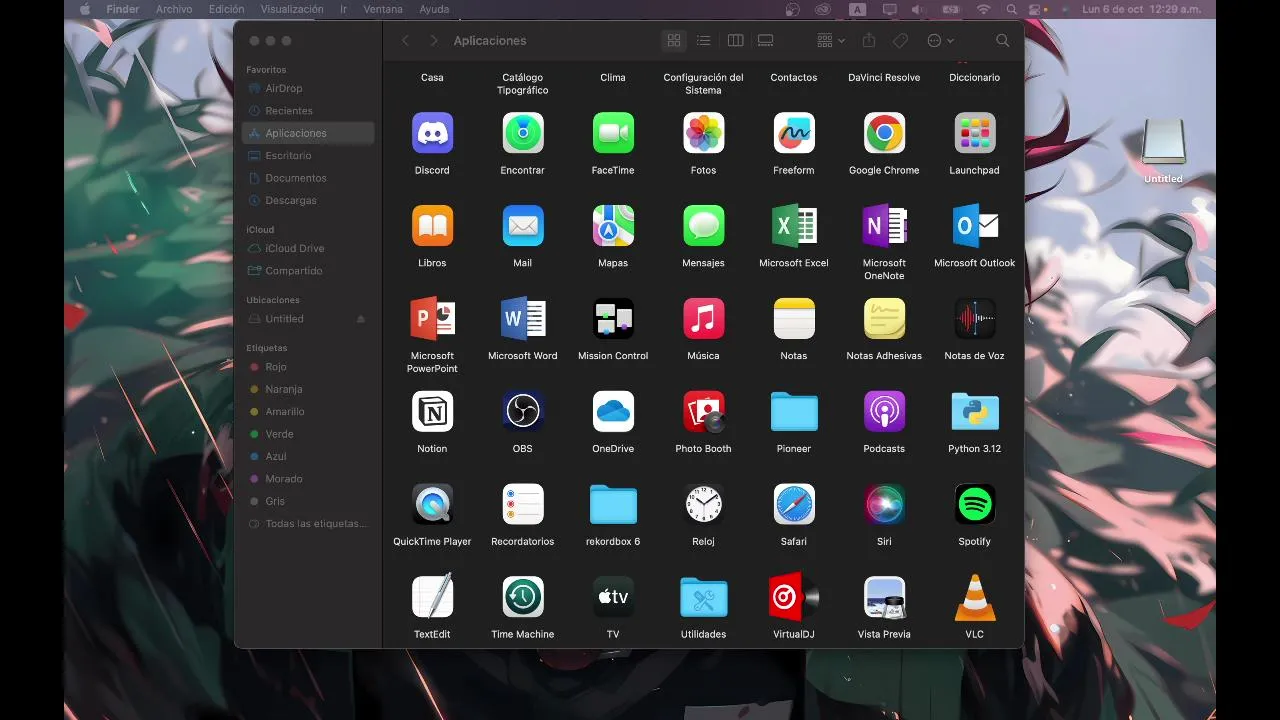Select the Podcasts app icon

coord(884,412)
